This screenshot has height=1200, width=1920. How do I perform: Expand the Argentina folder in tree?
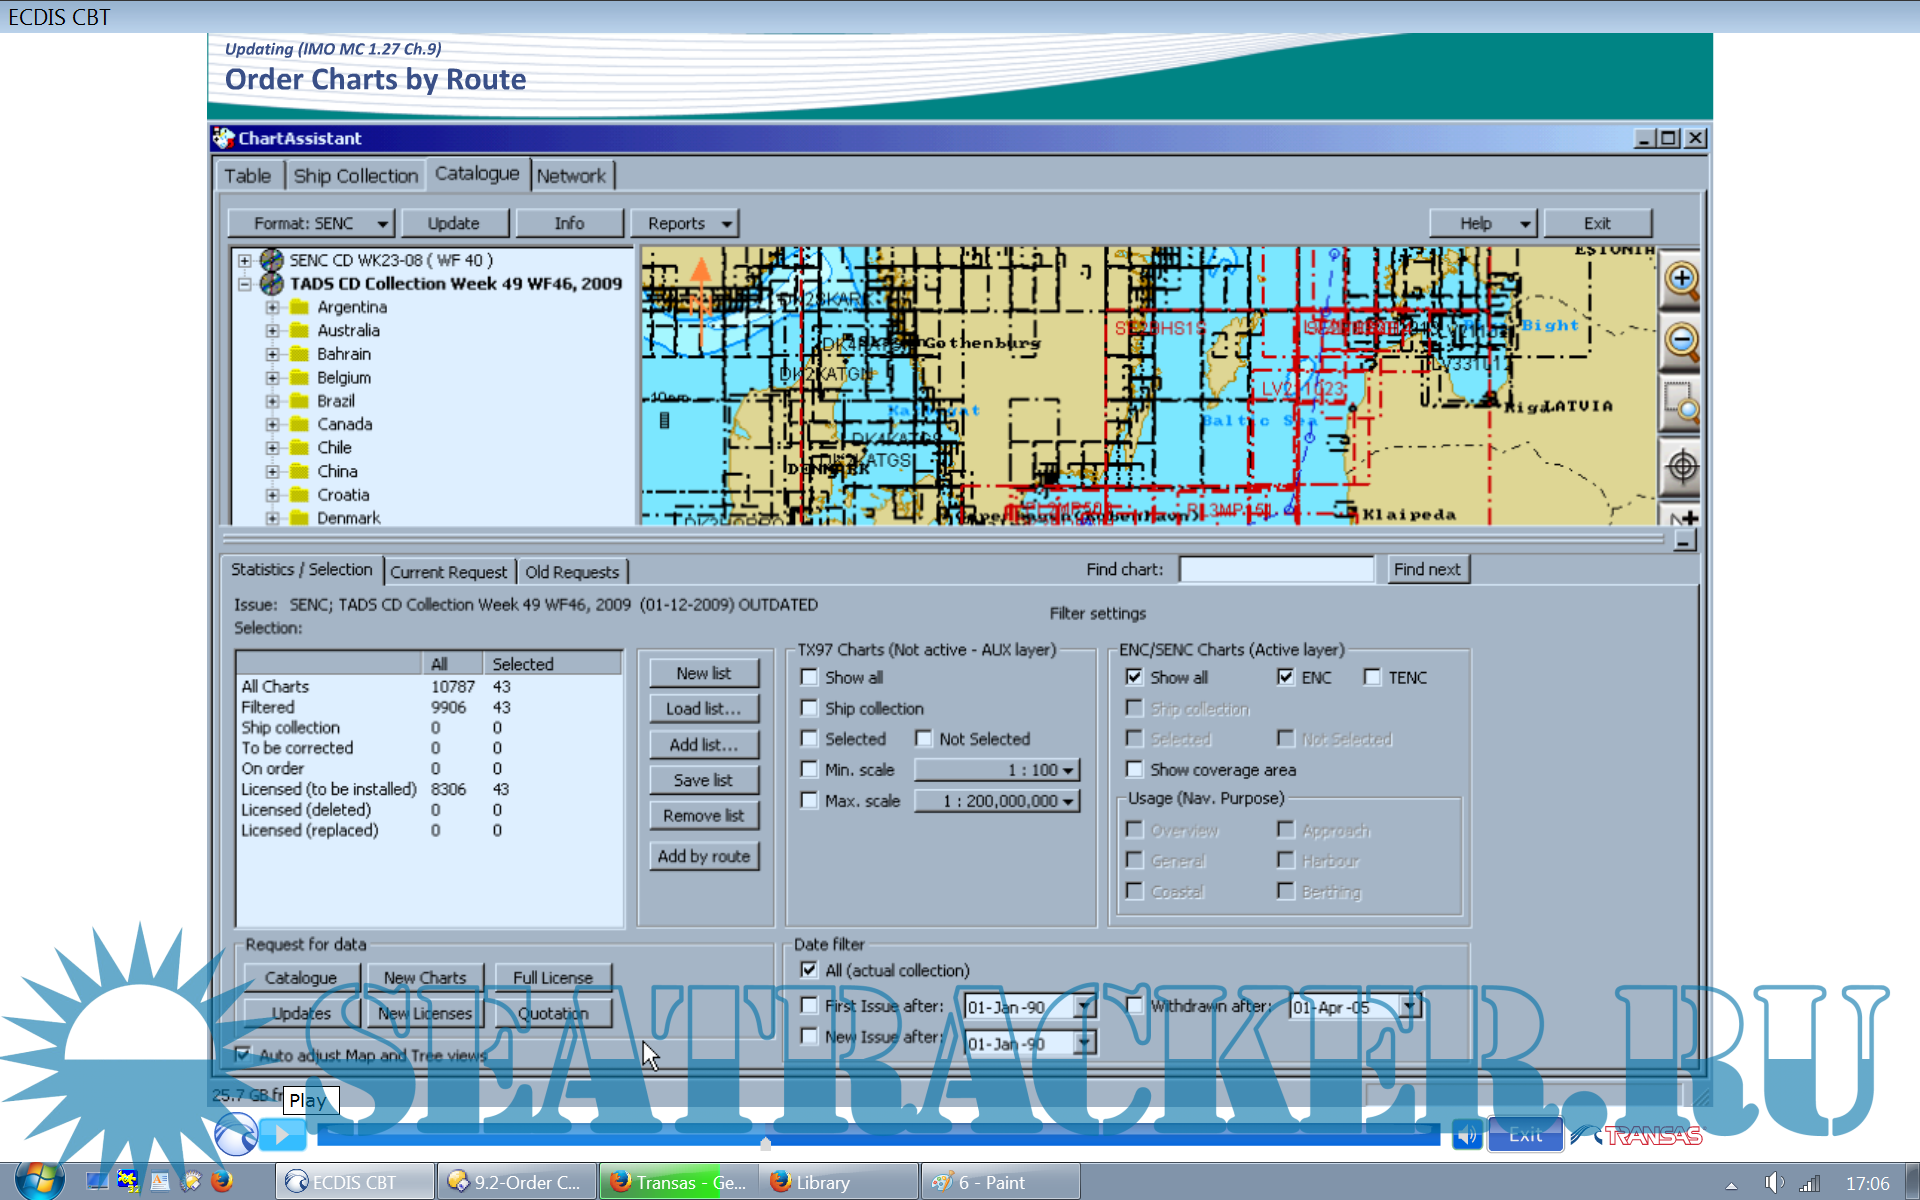point(272,307)
